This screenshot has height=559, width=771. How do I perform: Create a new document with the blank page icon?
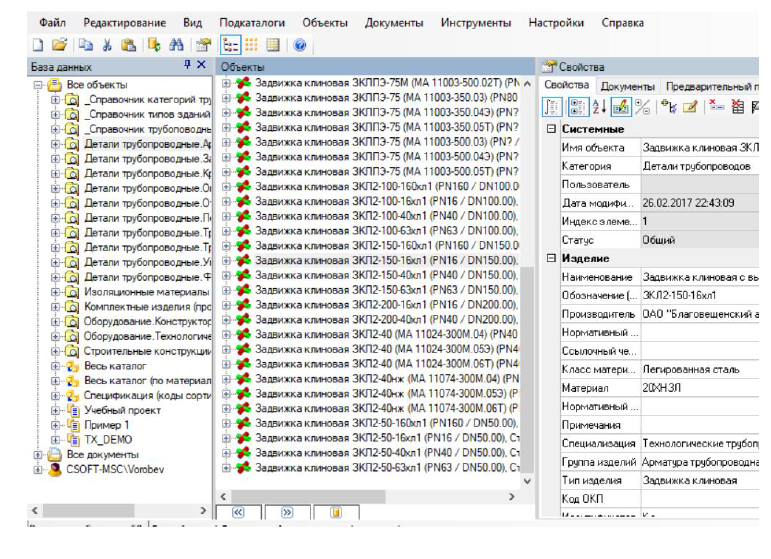pyautogui.click(x=38, y=45)
